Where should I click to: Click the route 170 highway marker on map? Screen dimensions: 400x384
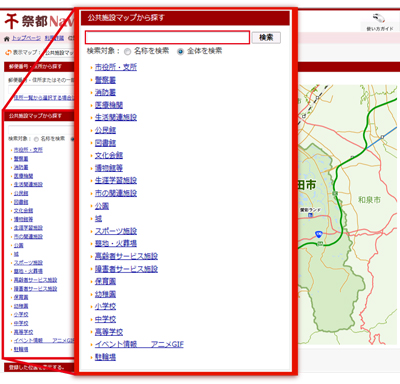click(319, 234)
